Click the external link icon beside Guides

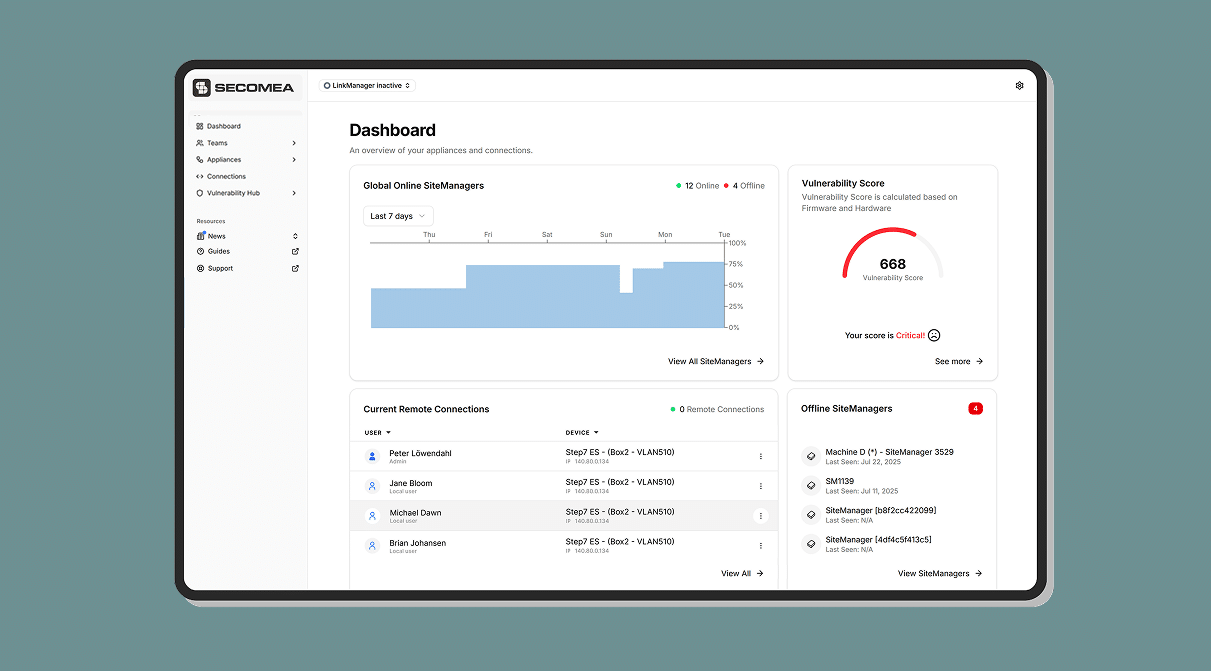pos(295,252)
